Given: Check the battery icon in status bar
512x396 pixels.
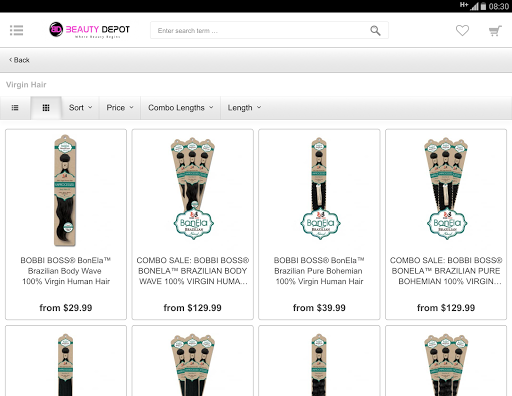Looking at the screenshot, I should pyautogui.click(x=483, y=6).
